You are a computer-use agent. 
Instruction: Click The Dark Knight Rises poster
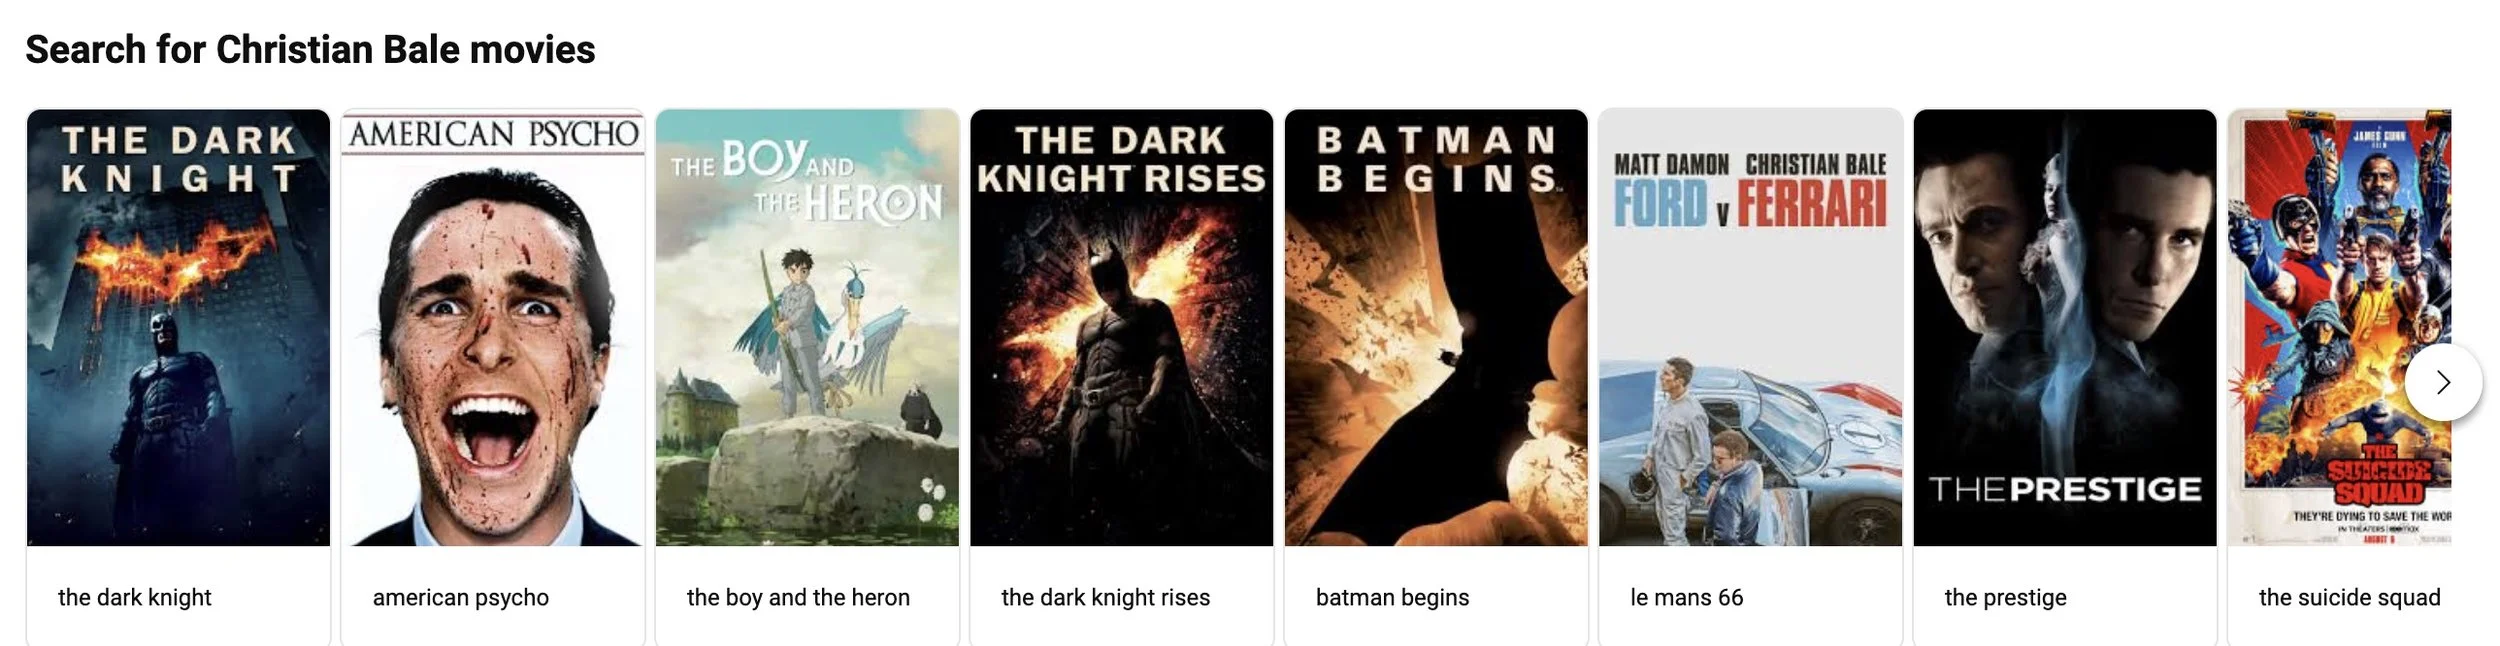pos(1122,328)
